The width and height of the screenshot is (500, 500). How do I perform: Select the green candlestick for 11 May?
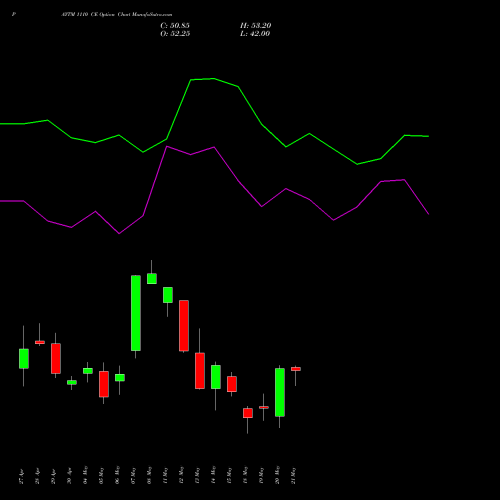[168, 295]
